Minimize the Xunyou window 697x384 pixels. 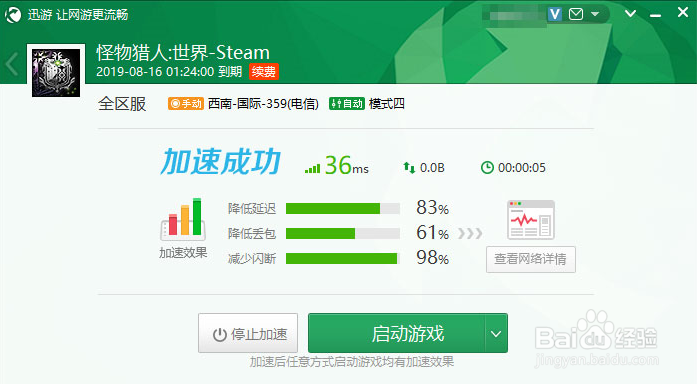655,16
